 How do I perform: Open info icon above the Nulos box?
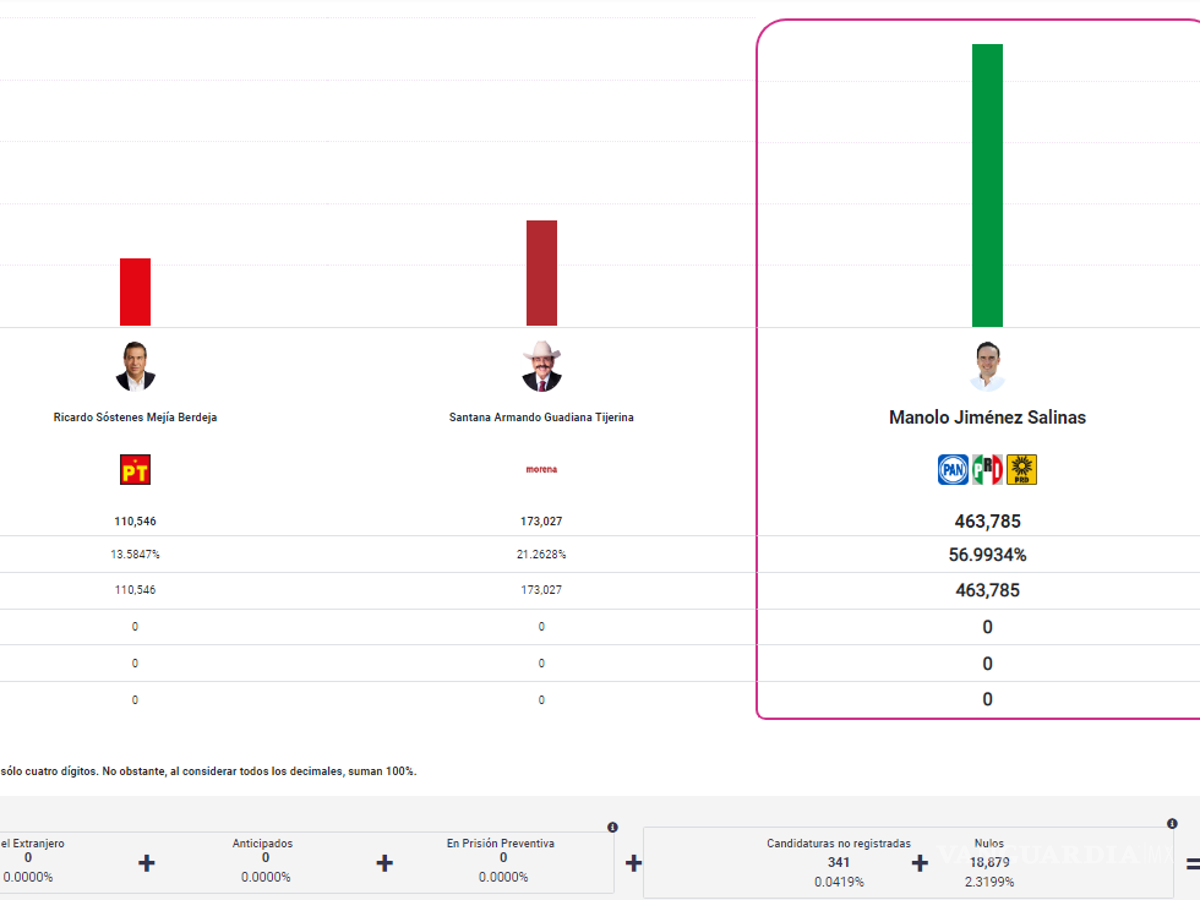click(x=1172, y=824)
